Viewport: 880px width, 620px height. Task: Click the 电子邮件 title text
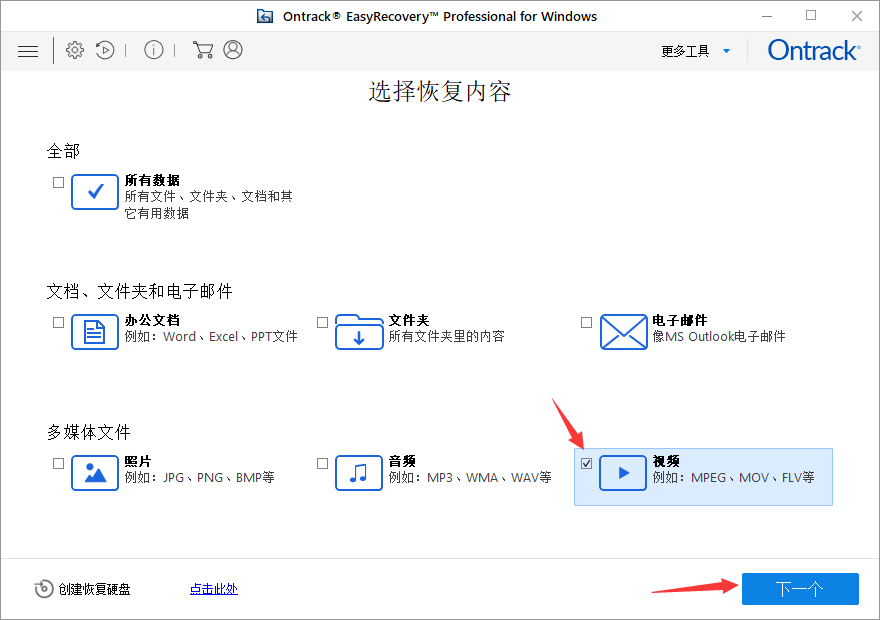[x=680, y=320]
